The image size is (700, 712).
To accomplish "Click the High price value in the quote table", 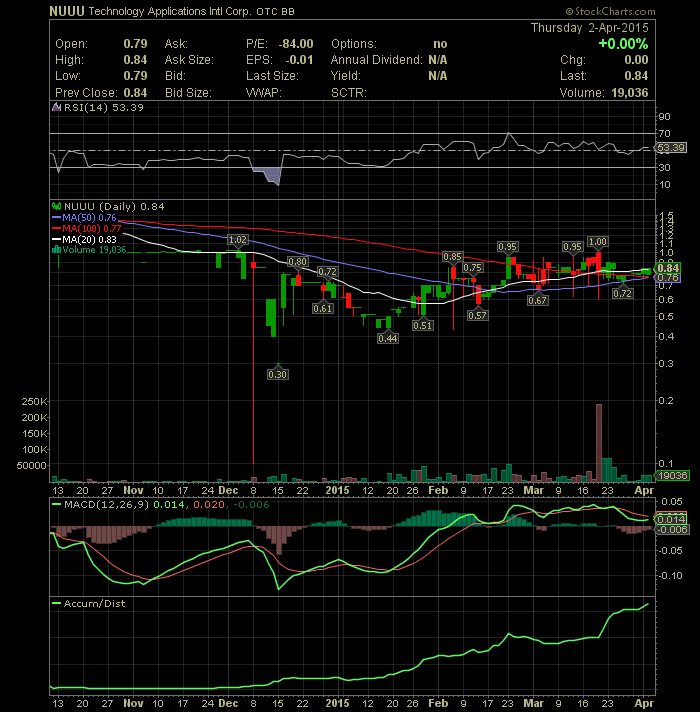I will tap(135, 60).
